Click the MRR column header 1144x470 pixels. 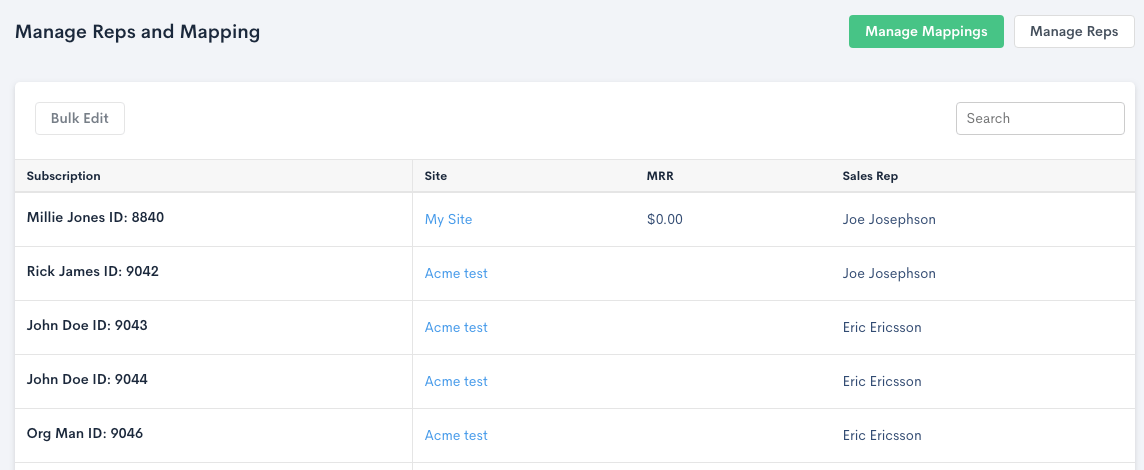(660, 176)
